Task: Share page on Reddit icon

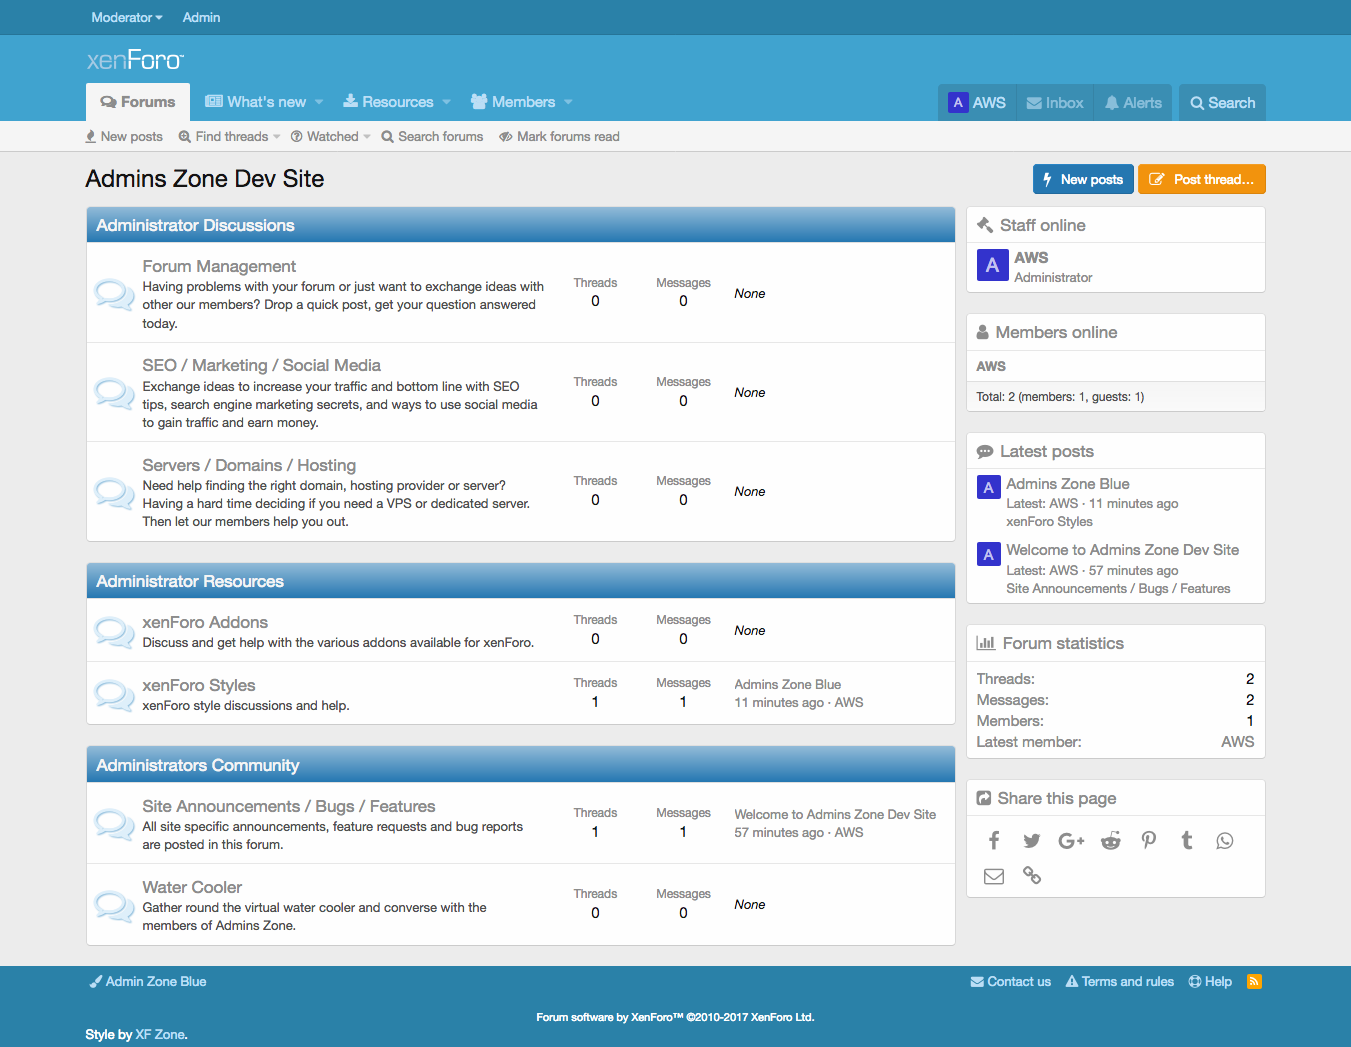Action: coord(1110,841)
